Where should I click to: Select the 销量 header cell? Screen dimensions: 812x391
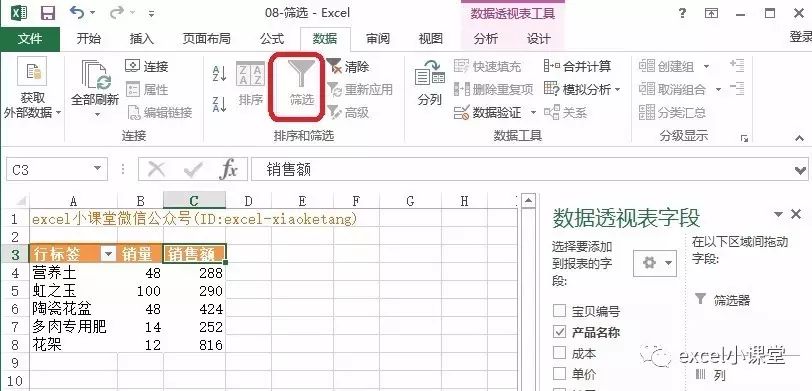point(140,253)
